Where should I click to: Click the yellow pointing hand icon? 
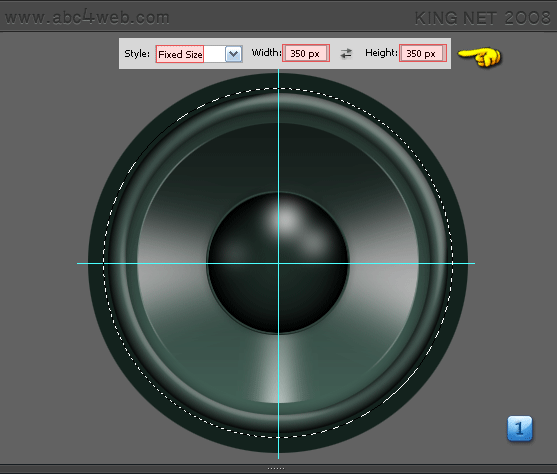[479, 57]
